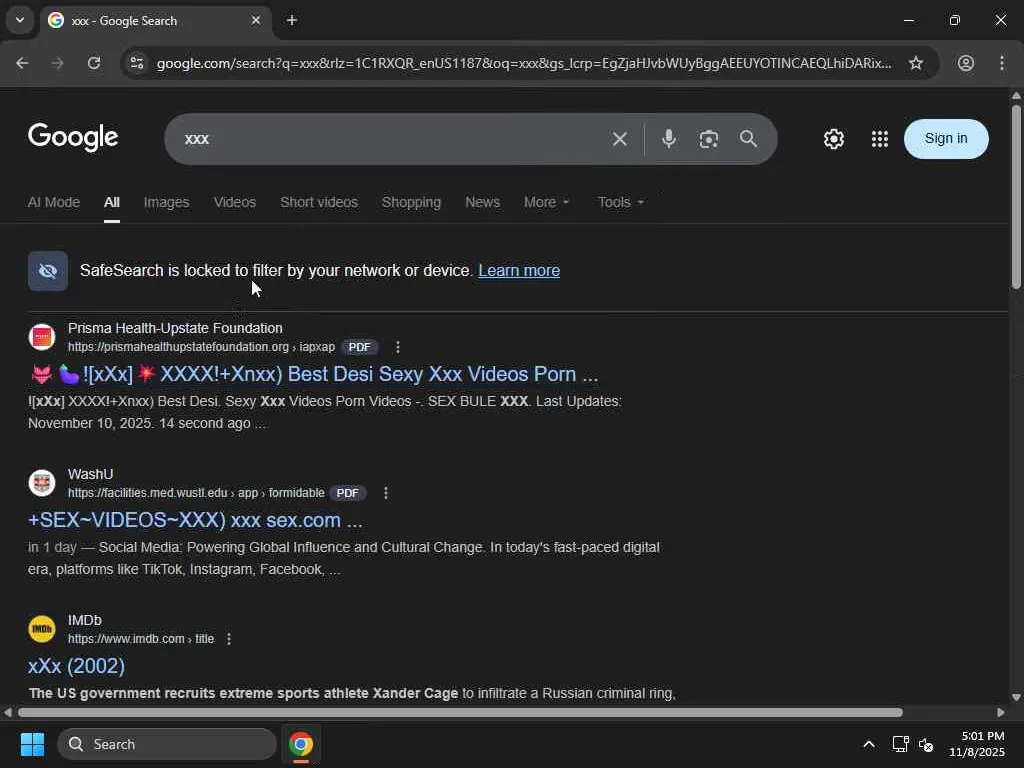Switch to Shopping results

(411, 202)
